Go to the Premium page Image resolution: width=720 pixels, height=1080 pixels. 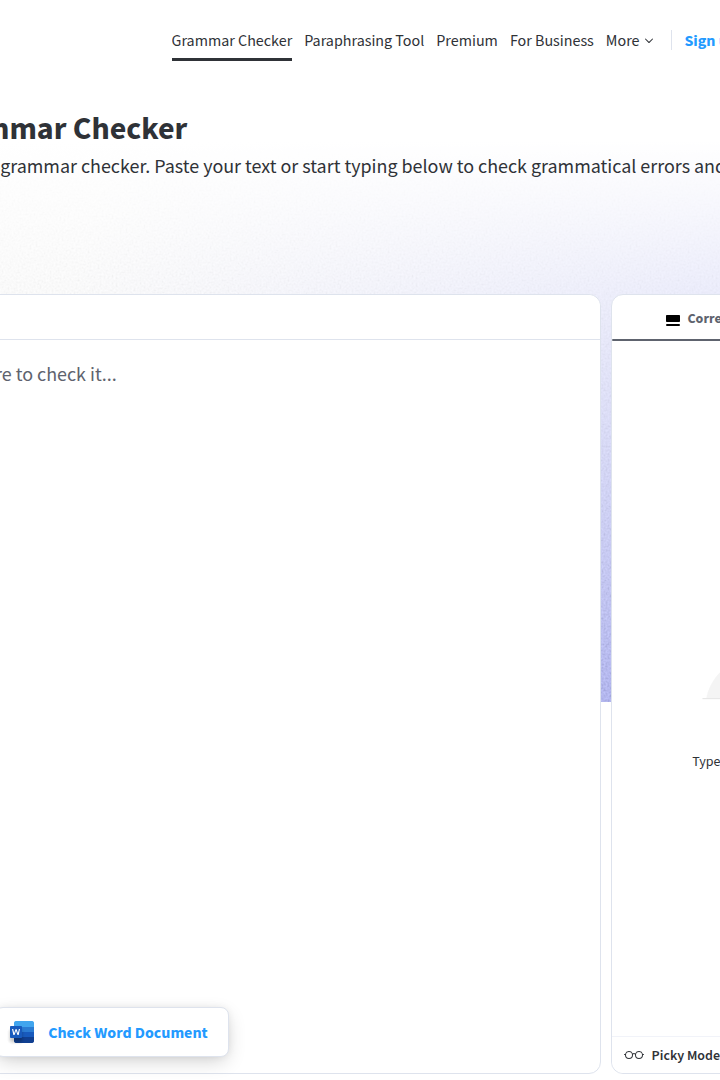click(x=466, y=41)
